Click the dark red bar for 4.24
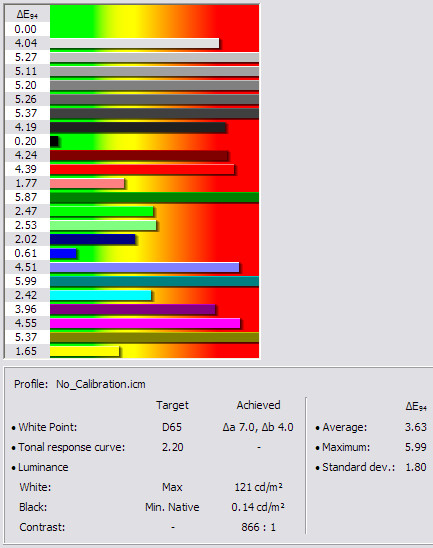Screen dimensions: 433x548 click(139, 155)
